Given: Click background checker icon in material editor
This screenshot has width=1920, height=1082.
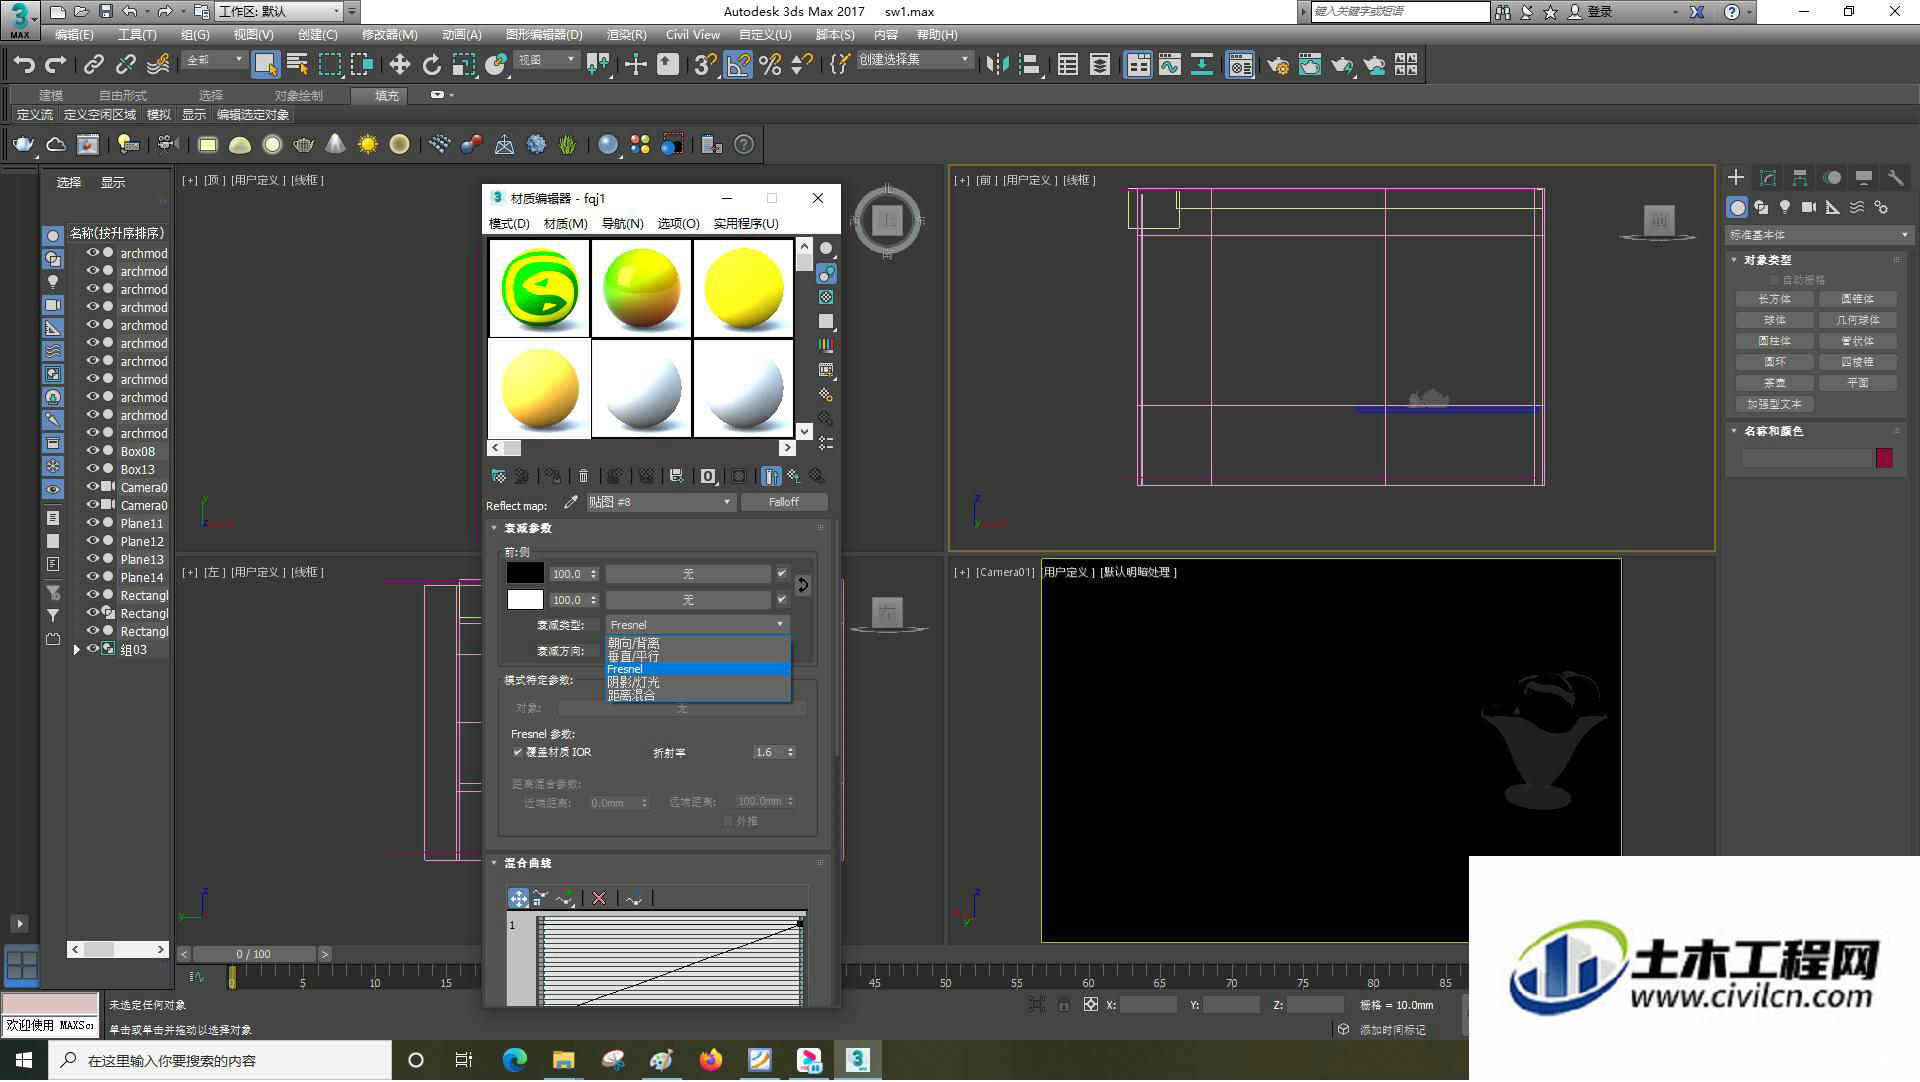Looking at the screenshot, I should (826, 297).
